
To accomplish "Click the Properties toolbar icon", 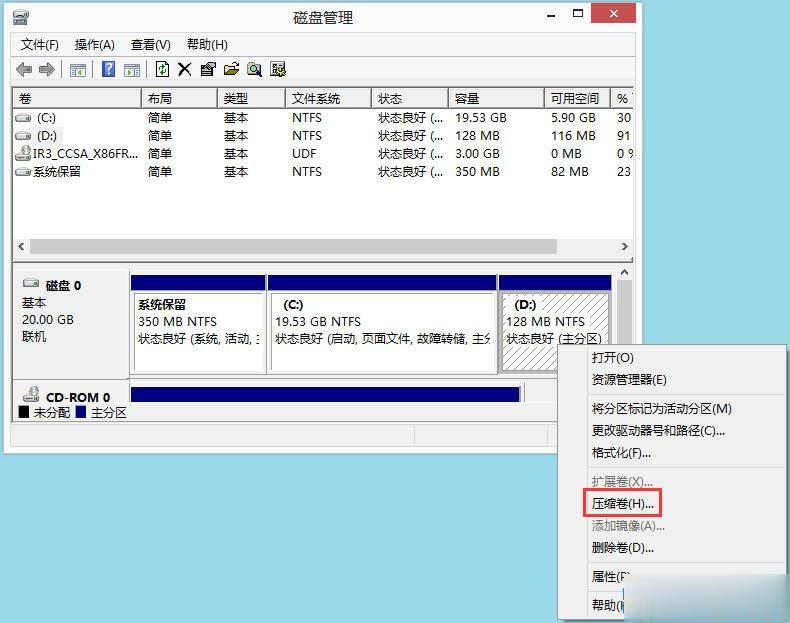I will point(208,69).
